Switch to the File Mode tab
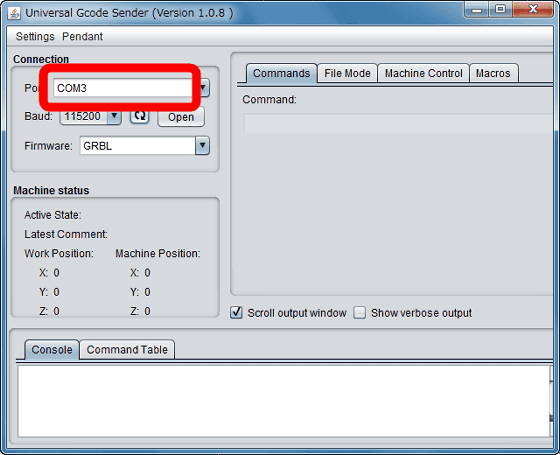This screenshot has height=455, width=560. pyautogui.click(x=347, y=73)
